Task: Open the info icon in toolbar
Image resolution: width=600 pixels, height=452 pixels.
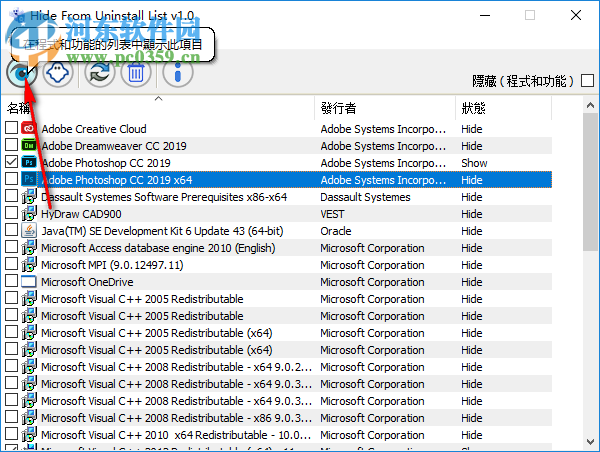Action: [x=178, y=72]
